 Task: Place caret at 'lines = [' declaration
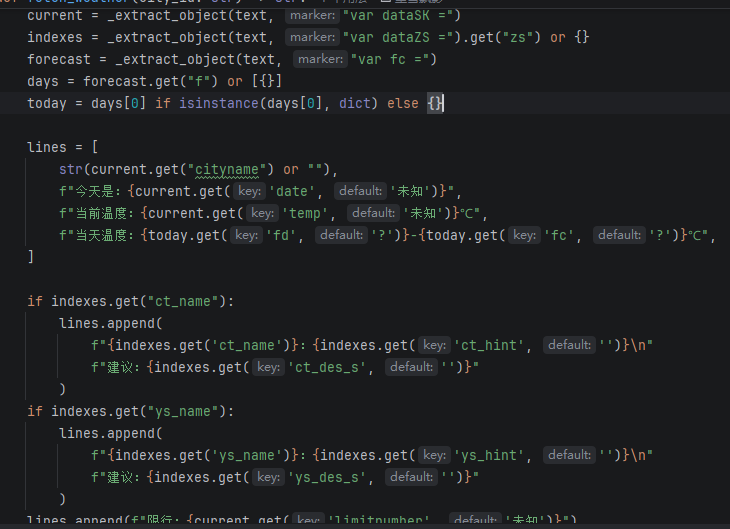63,147
